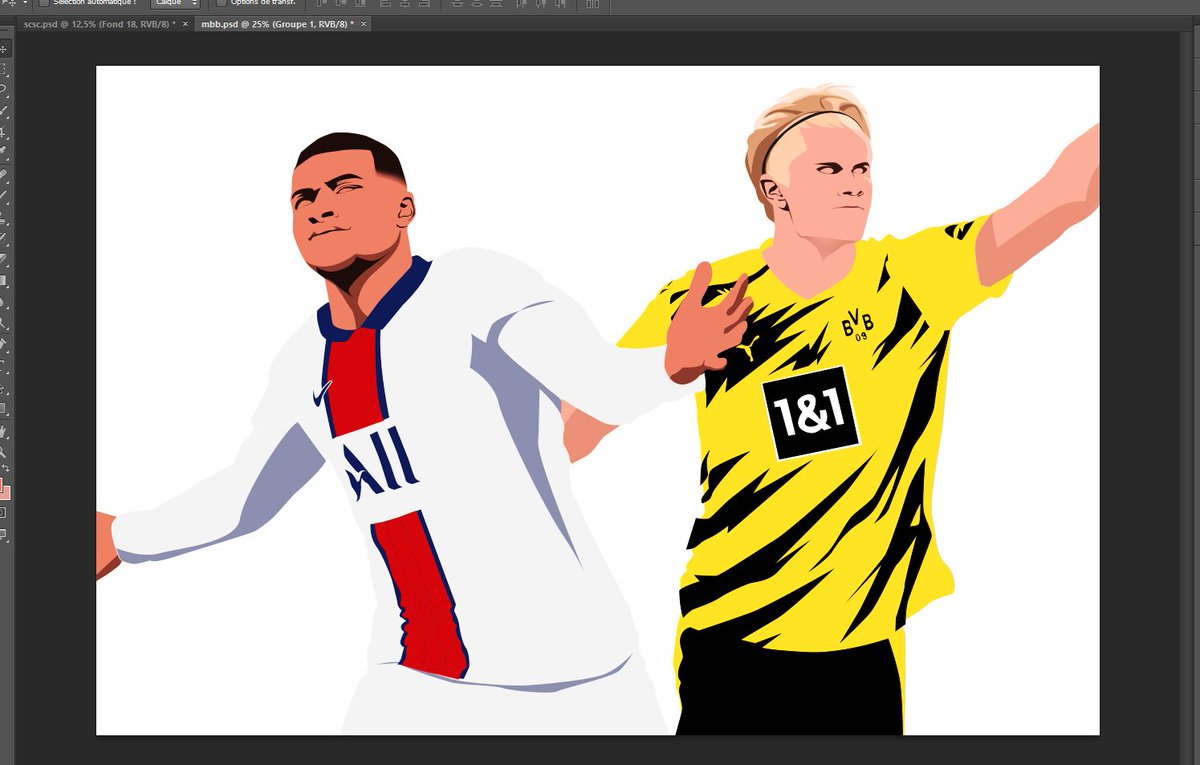Click align left edges icon
This screenshot has height=765, width=1200.
pos(385,3)
